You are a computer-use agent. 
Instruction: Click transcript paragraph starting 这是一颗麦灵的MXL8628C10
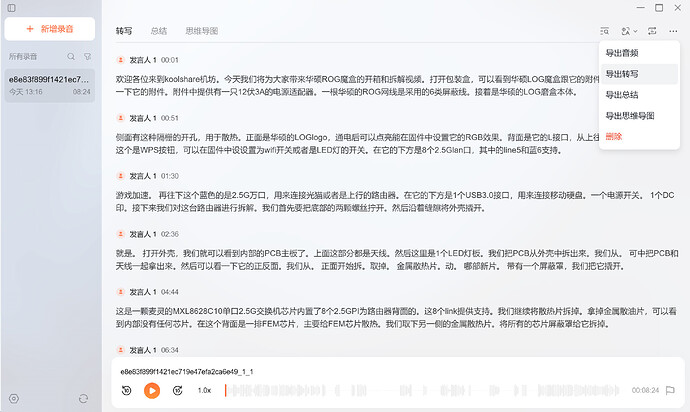pos(396,317)
